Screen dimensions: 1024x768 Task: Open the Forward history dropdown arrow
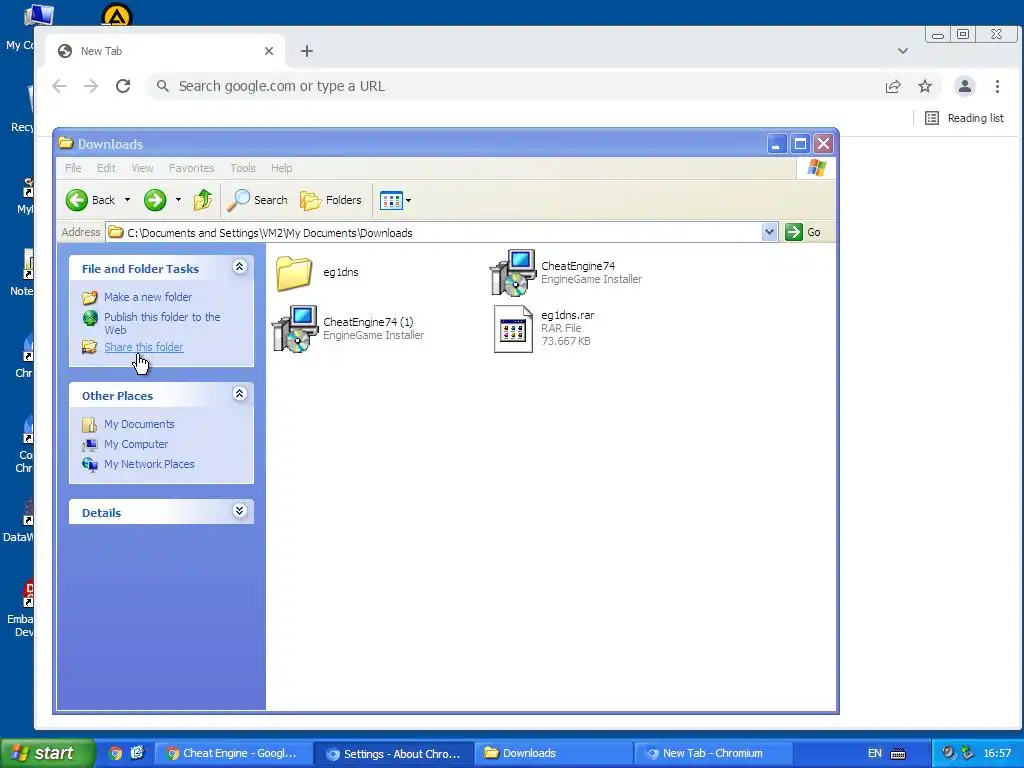coord(178,200)
